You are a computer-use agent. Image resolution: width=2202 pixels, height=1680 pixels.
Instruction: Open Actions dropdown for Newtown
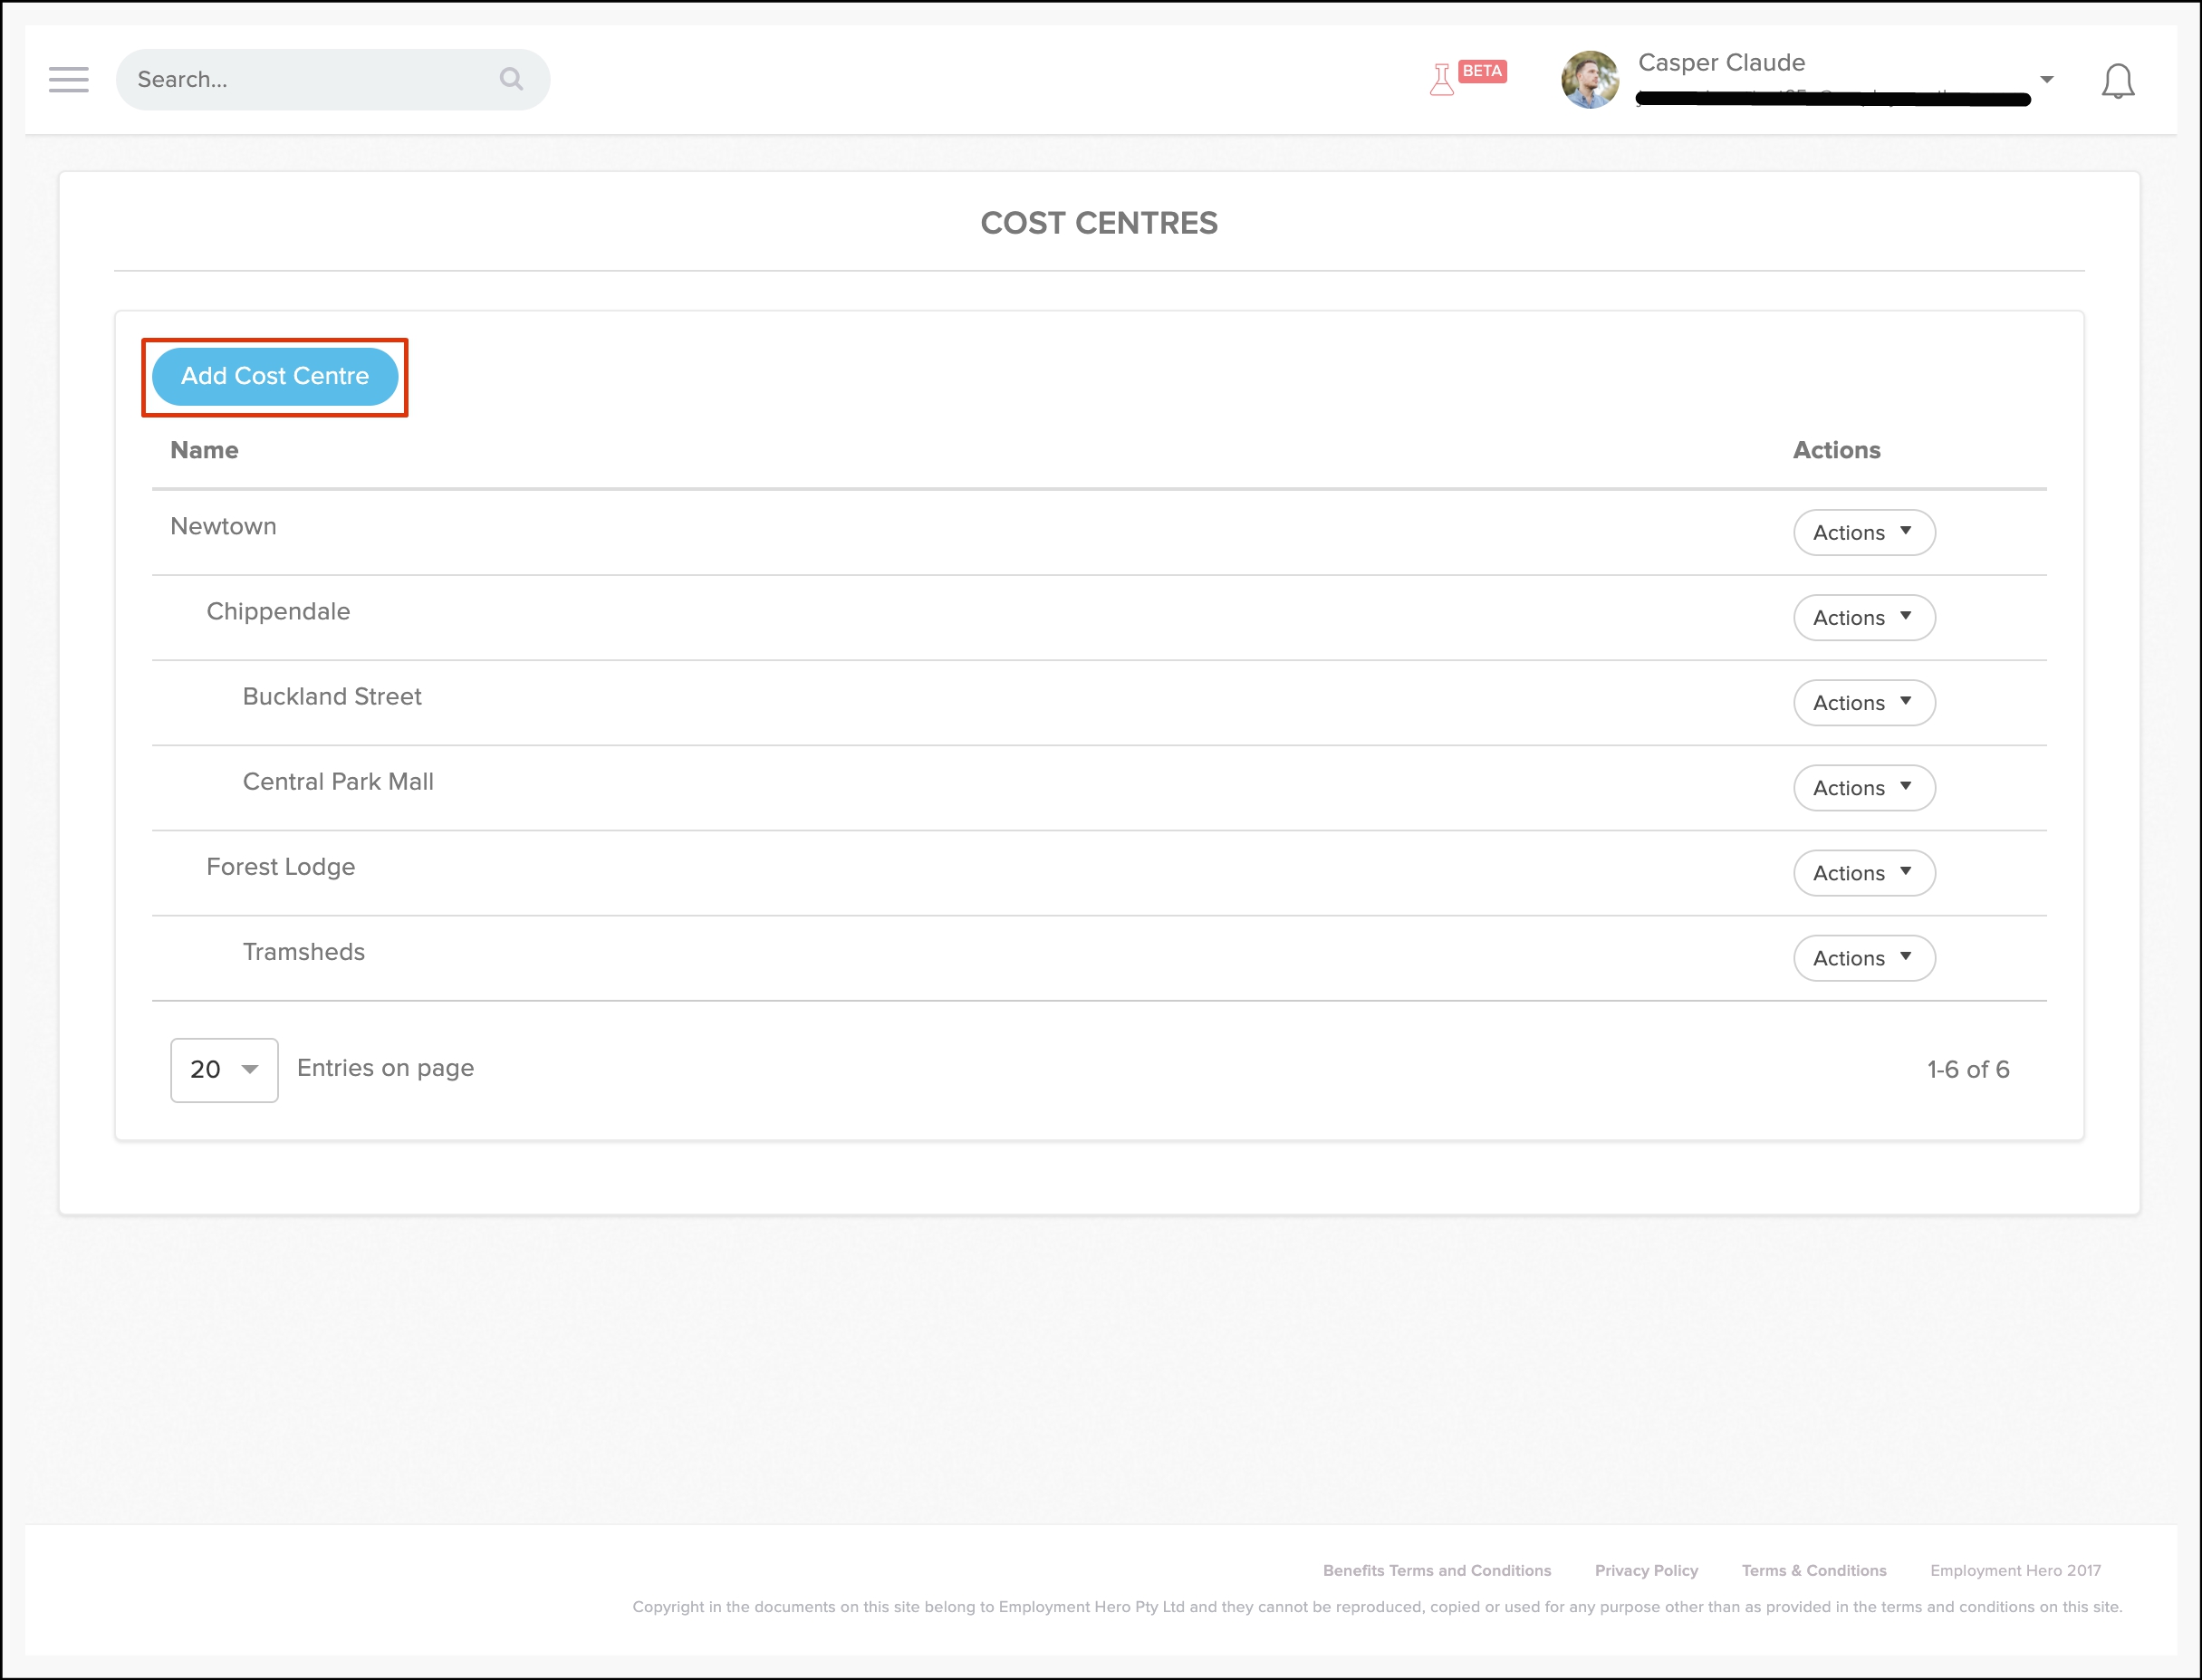1863,533
